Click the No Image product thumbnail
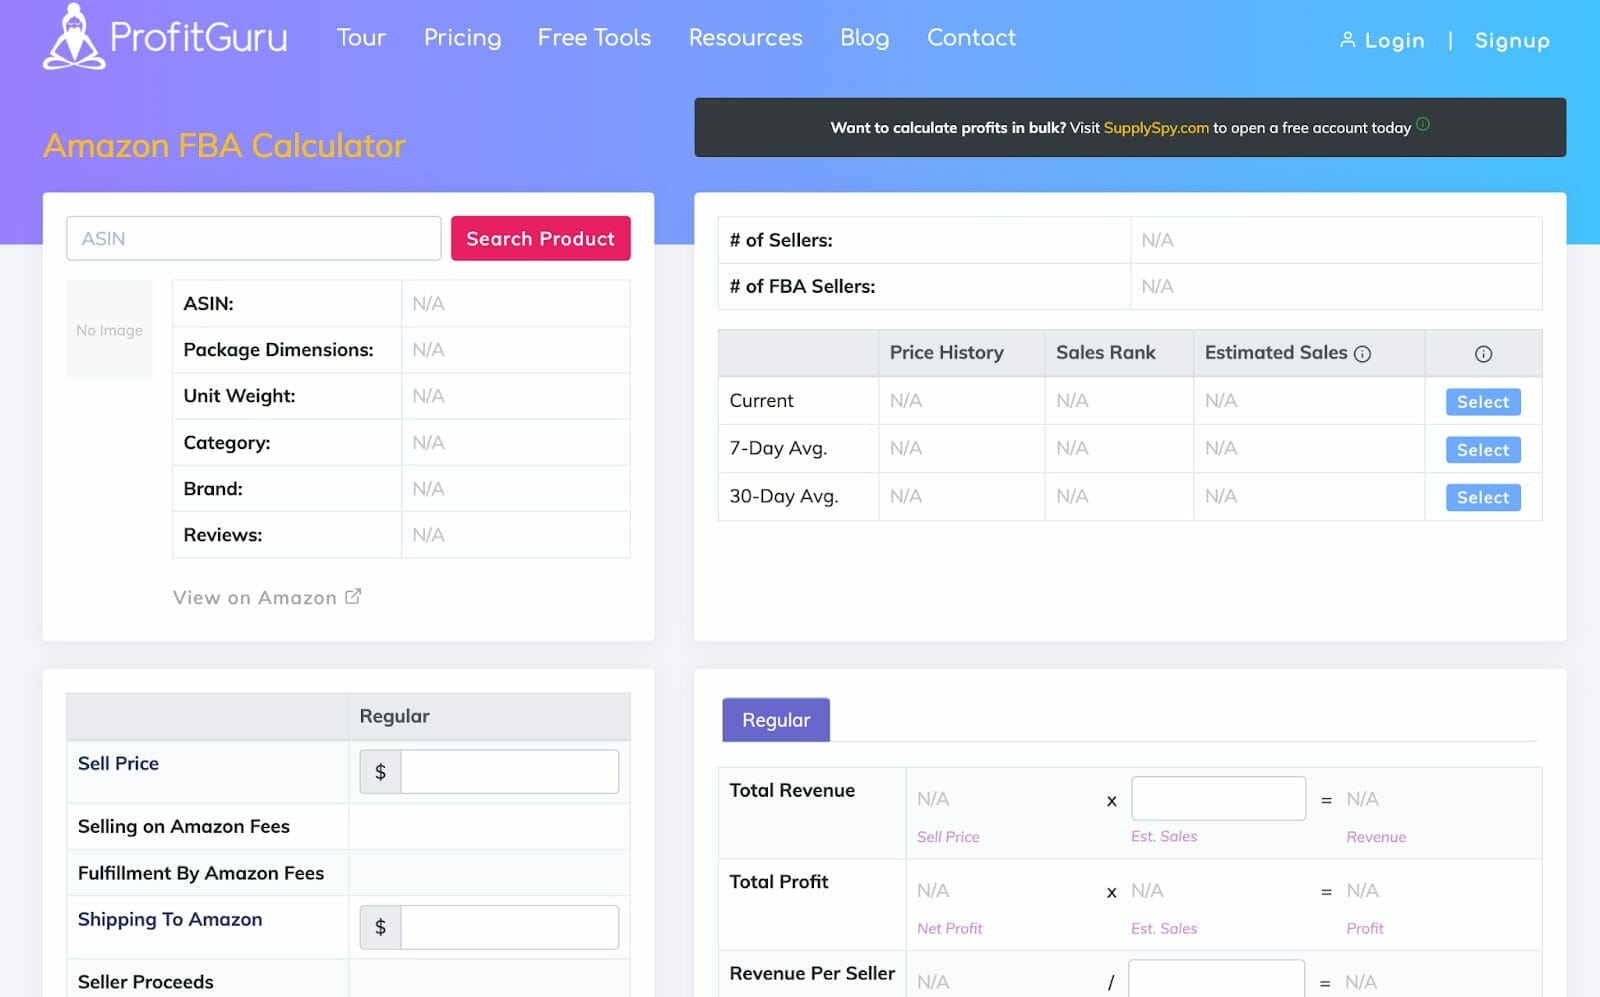This screenshot has width=1600, height=997. pos(109,330)
